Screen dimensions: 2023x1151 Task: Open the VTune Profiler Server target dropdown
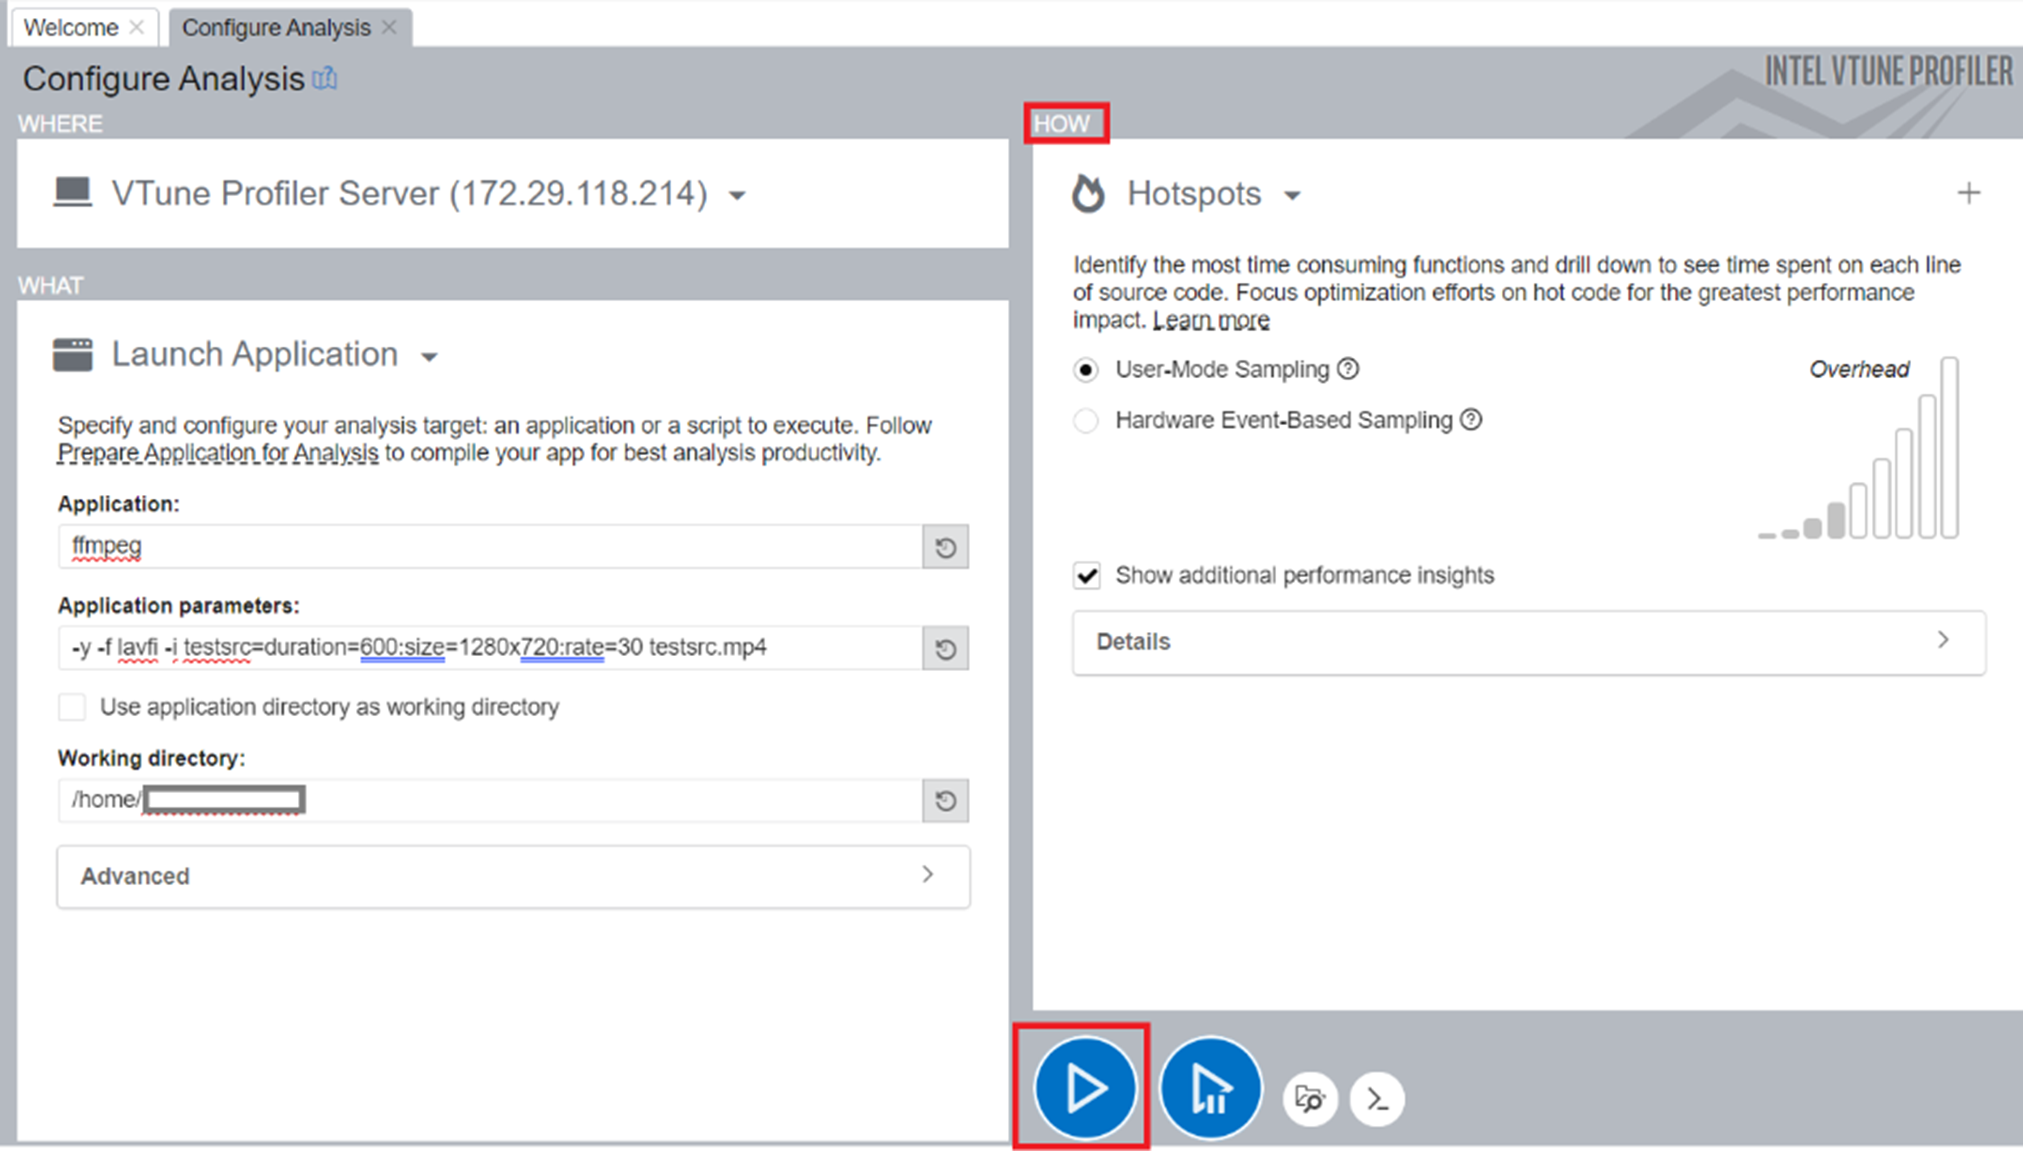(737, 195)
